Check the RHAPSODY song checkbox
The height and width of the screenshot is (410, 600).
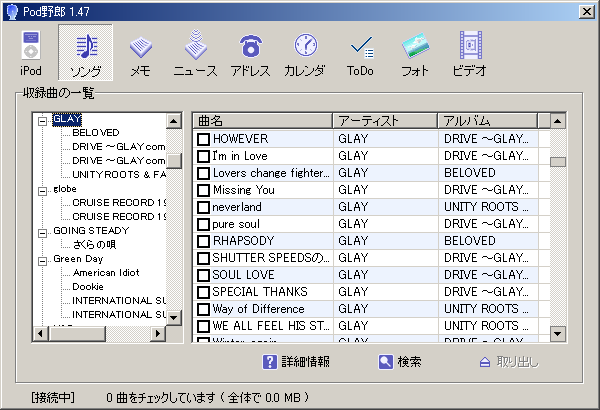click(x=203, y=241)
